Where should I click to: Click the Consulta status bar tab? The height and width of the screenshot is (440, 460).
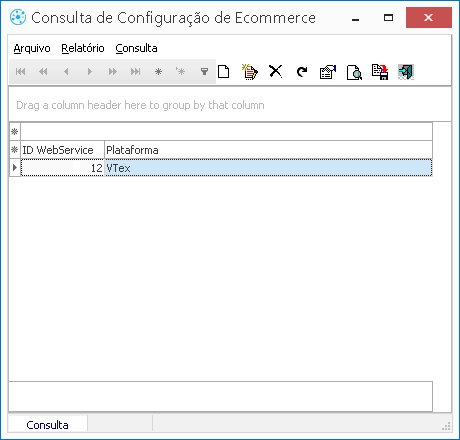pyautogui.click(x=47, y=425)
